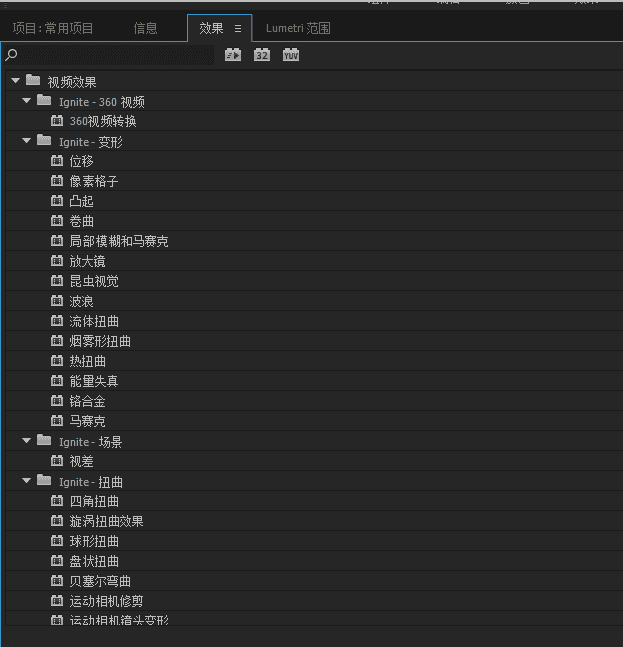Screen dimensions: 623x647
Task: Select the 运动相机镜头变形 effect
Action: tap(119, 620)
